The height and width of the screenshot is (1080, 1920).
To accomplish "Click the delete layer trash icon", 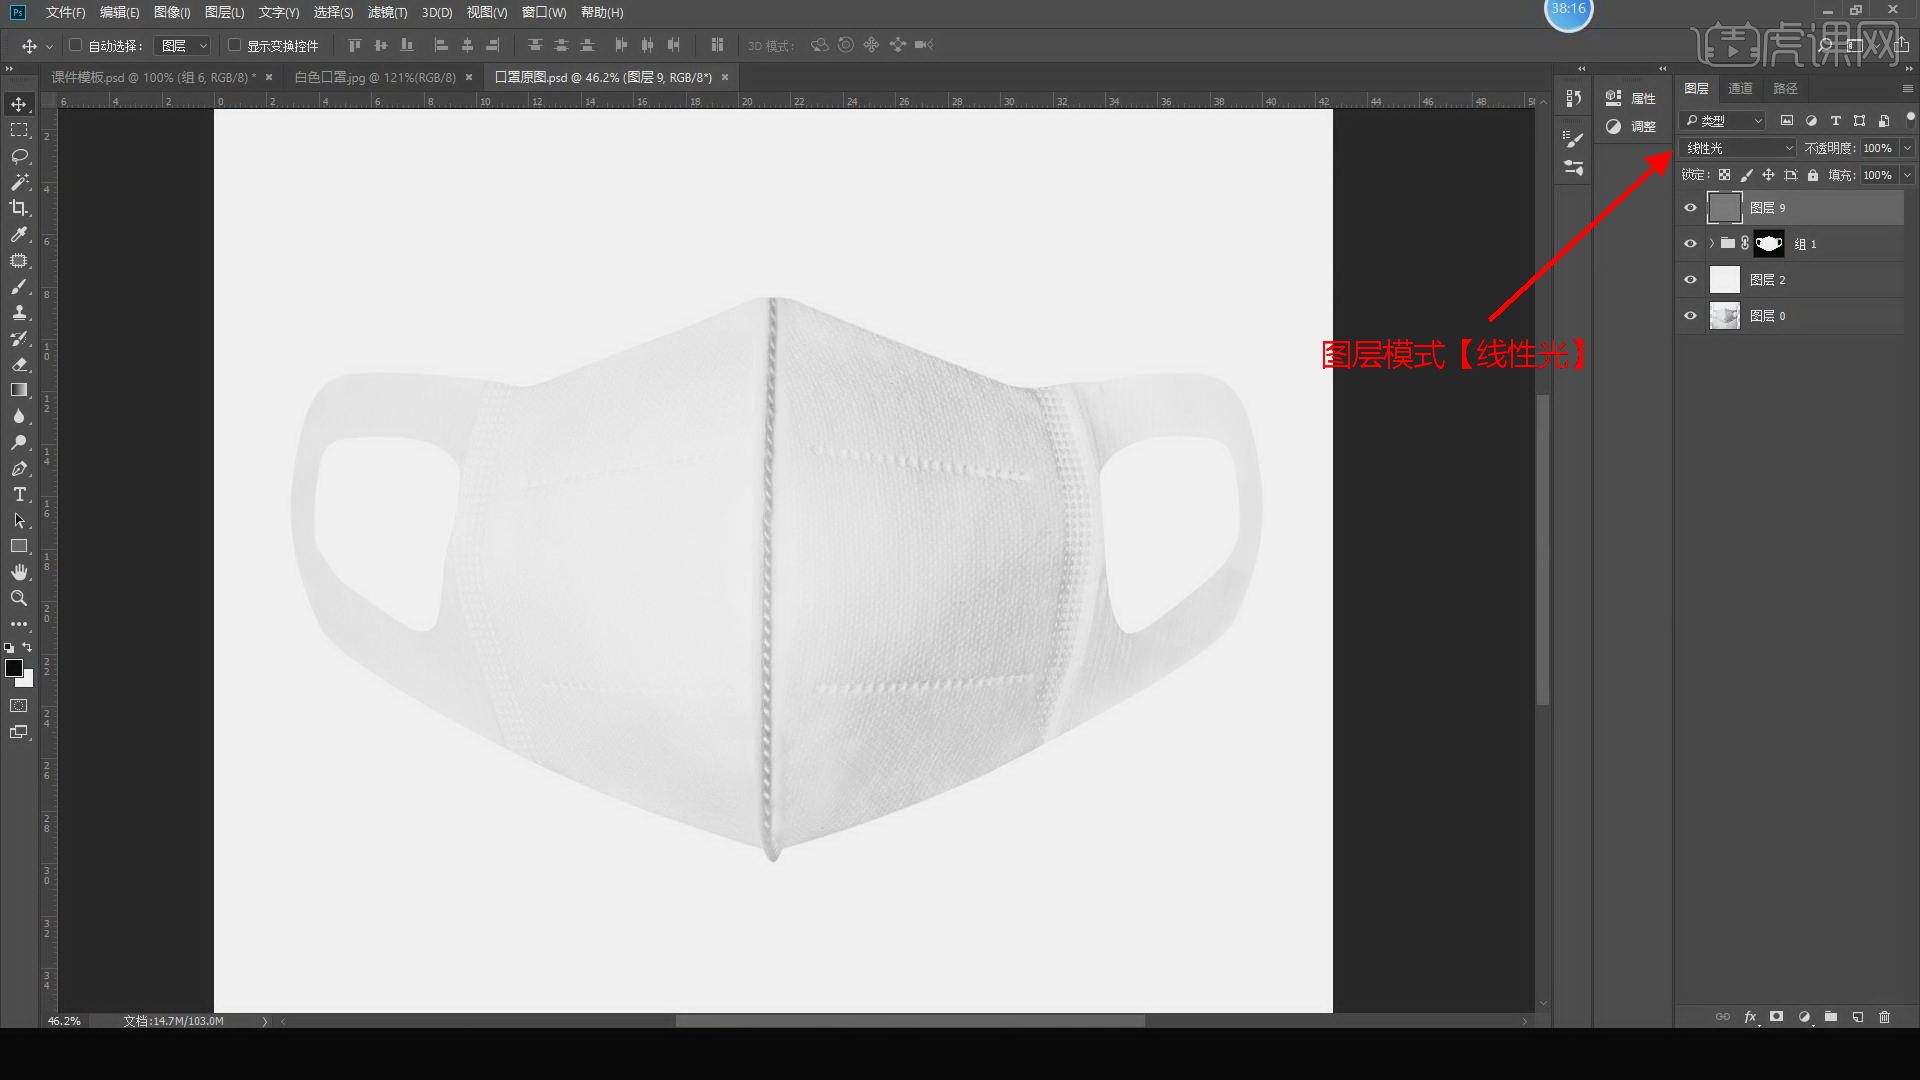I will [x=1884, y=1017].
